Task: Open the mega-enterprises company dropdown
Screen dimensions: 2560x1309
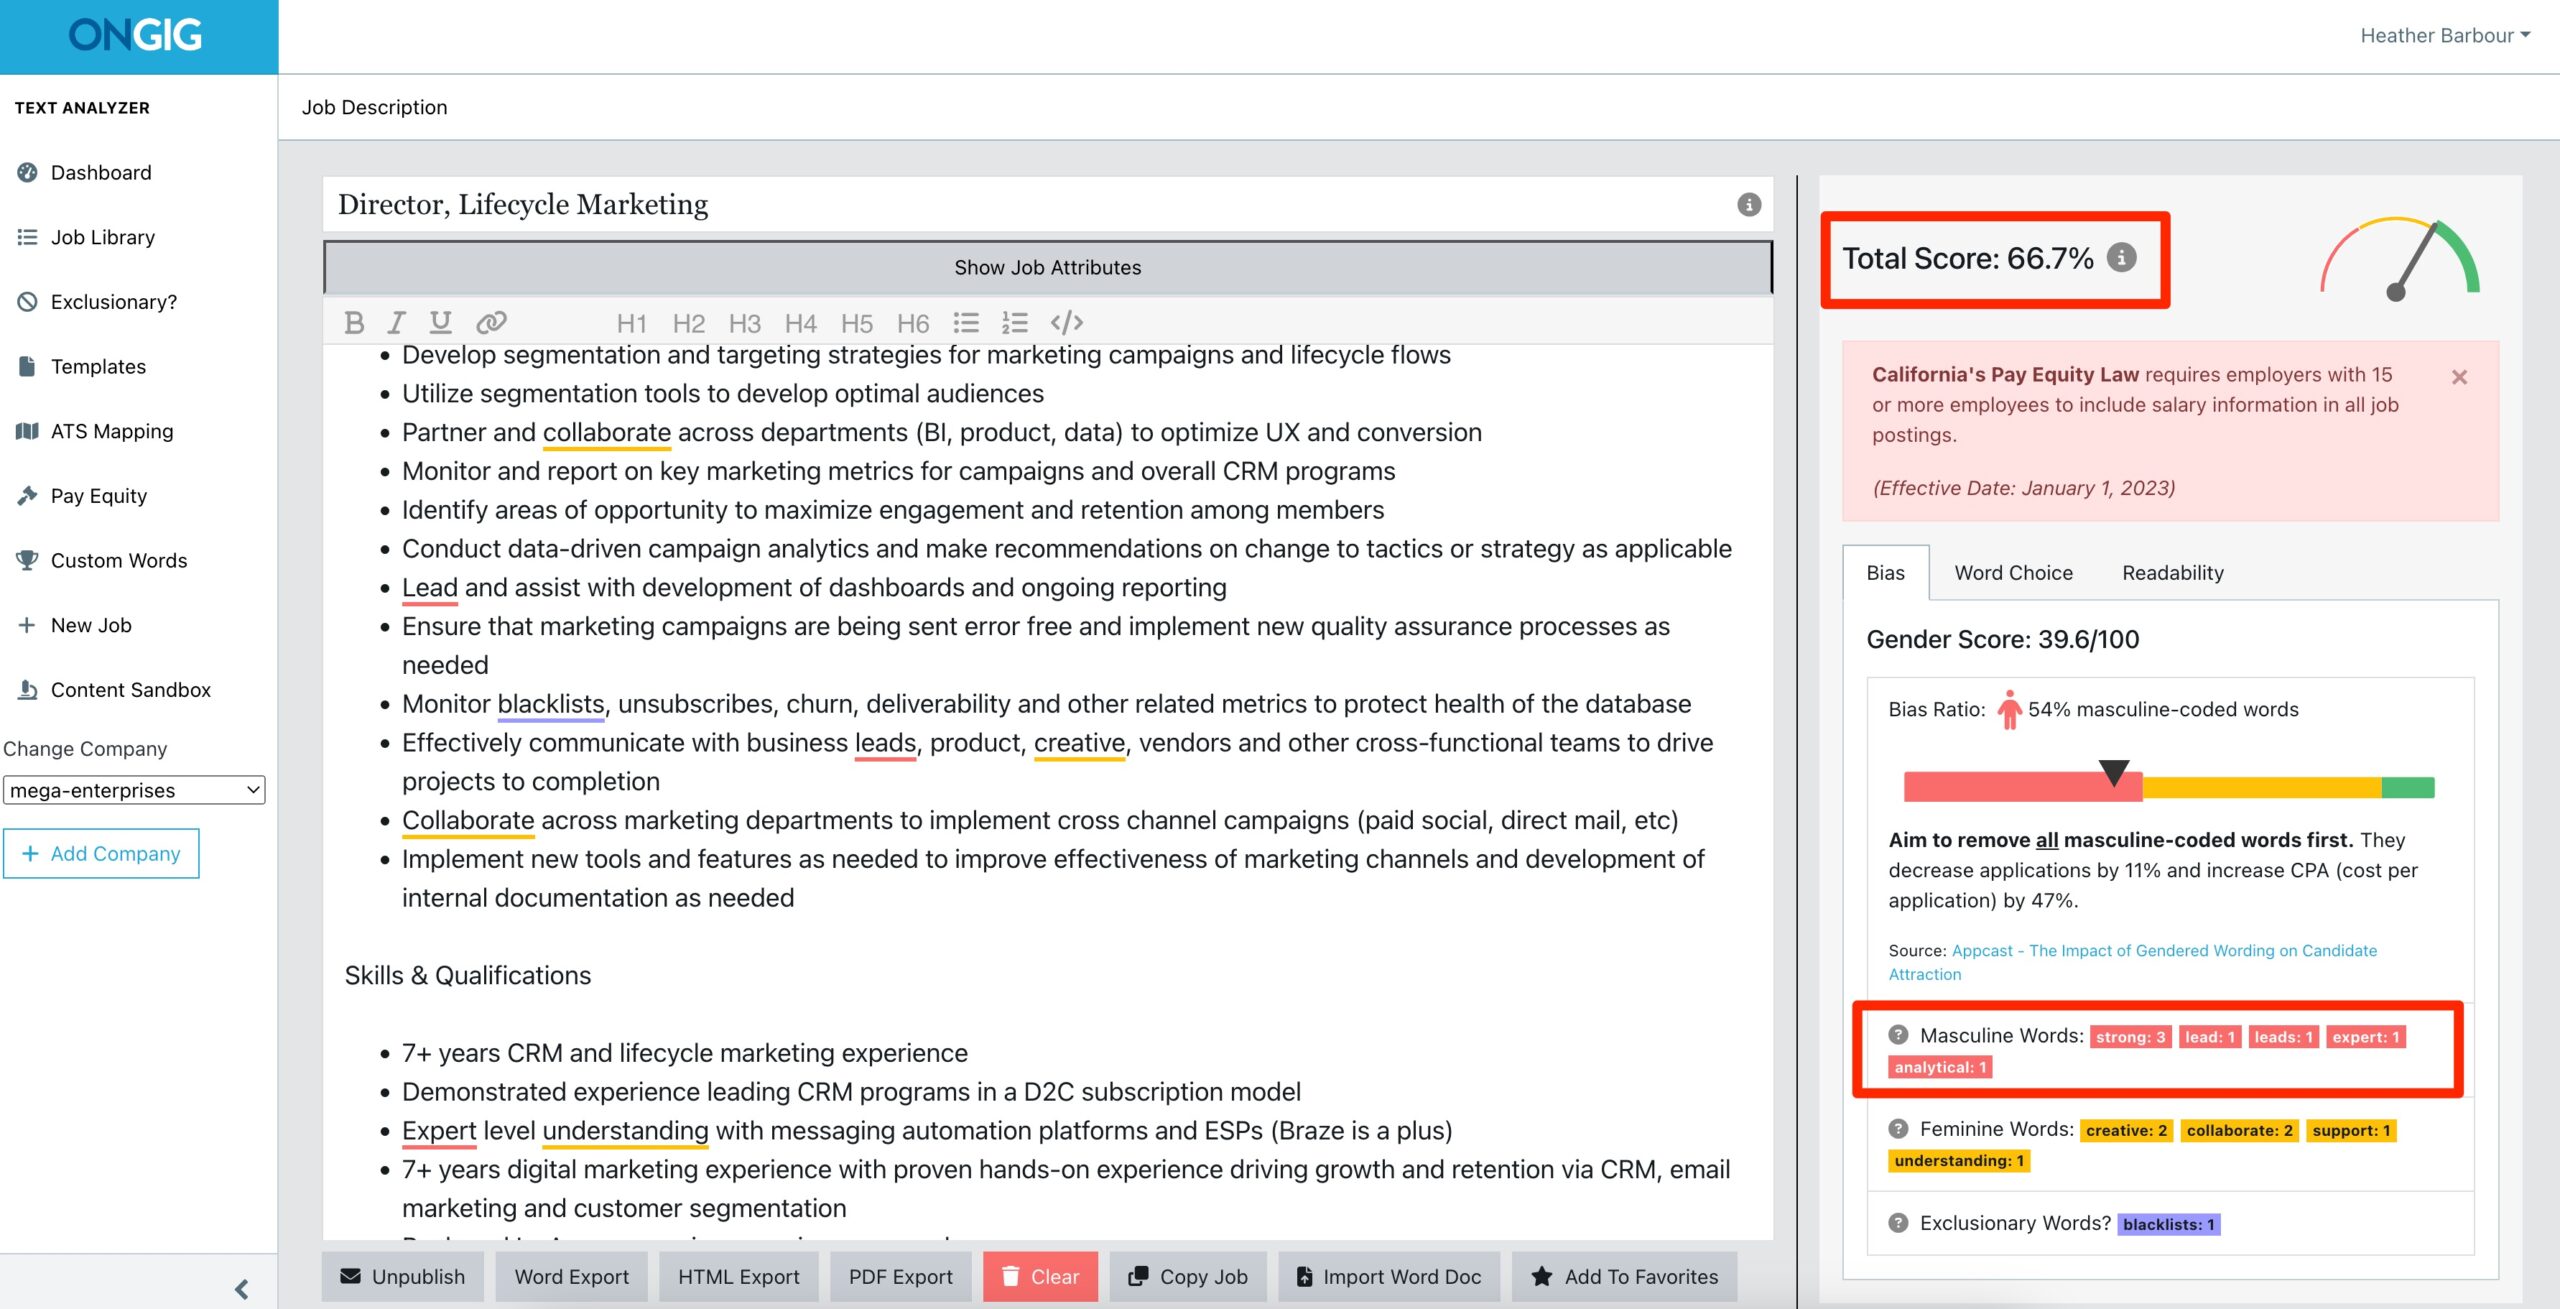Action: tap(134, 790)
